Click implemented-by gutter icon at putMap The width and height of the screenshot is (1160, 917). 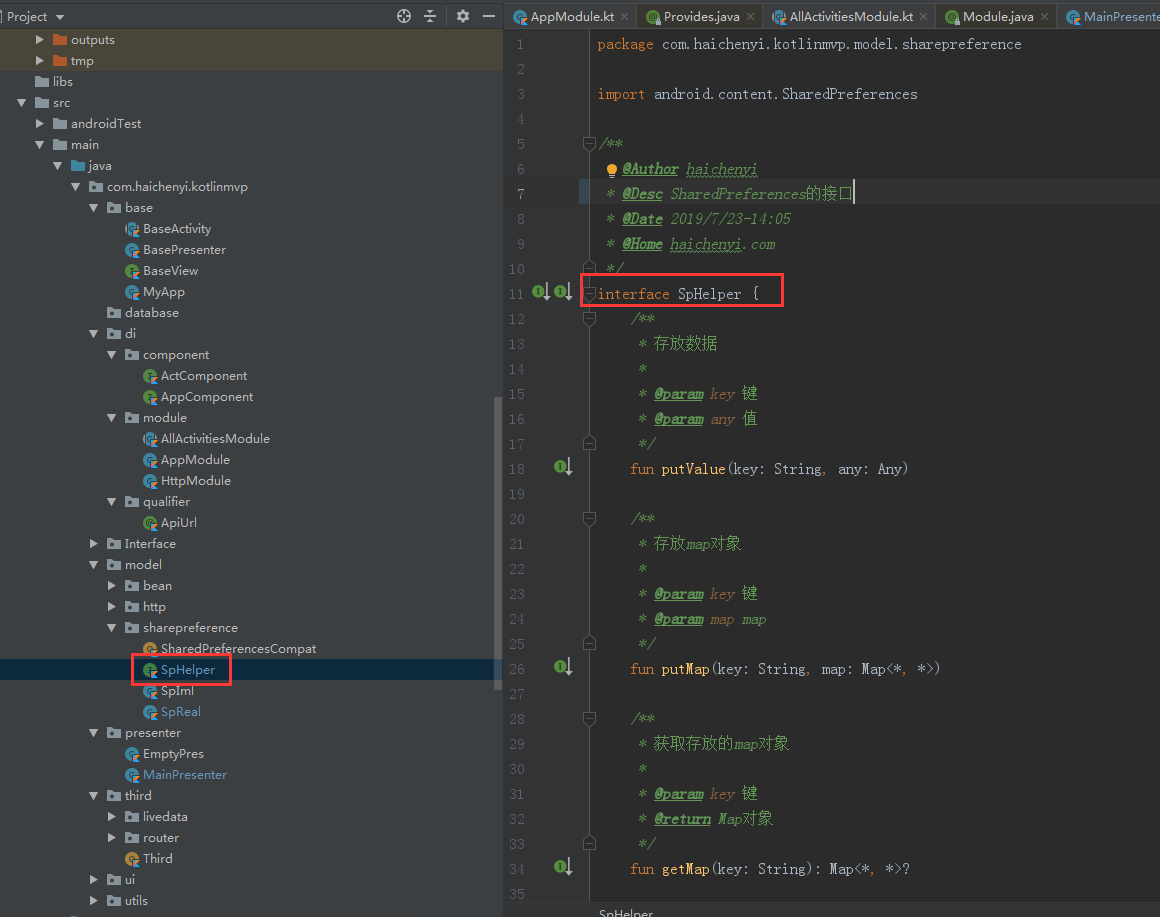pyautogui.click(x=563, y=667)
